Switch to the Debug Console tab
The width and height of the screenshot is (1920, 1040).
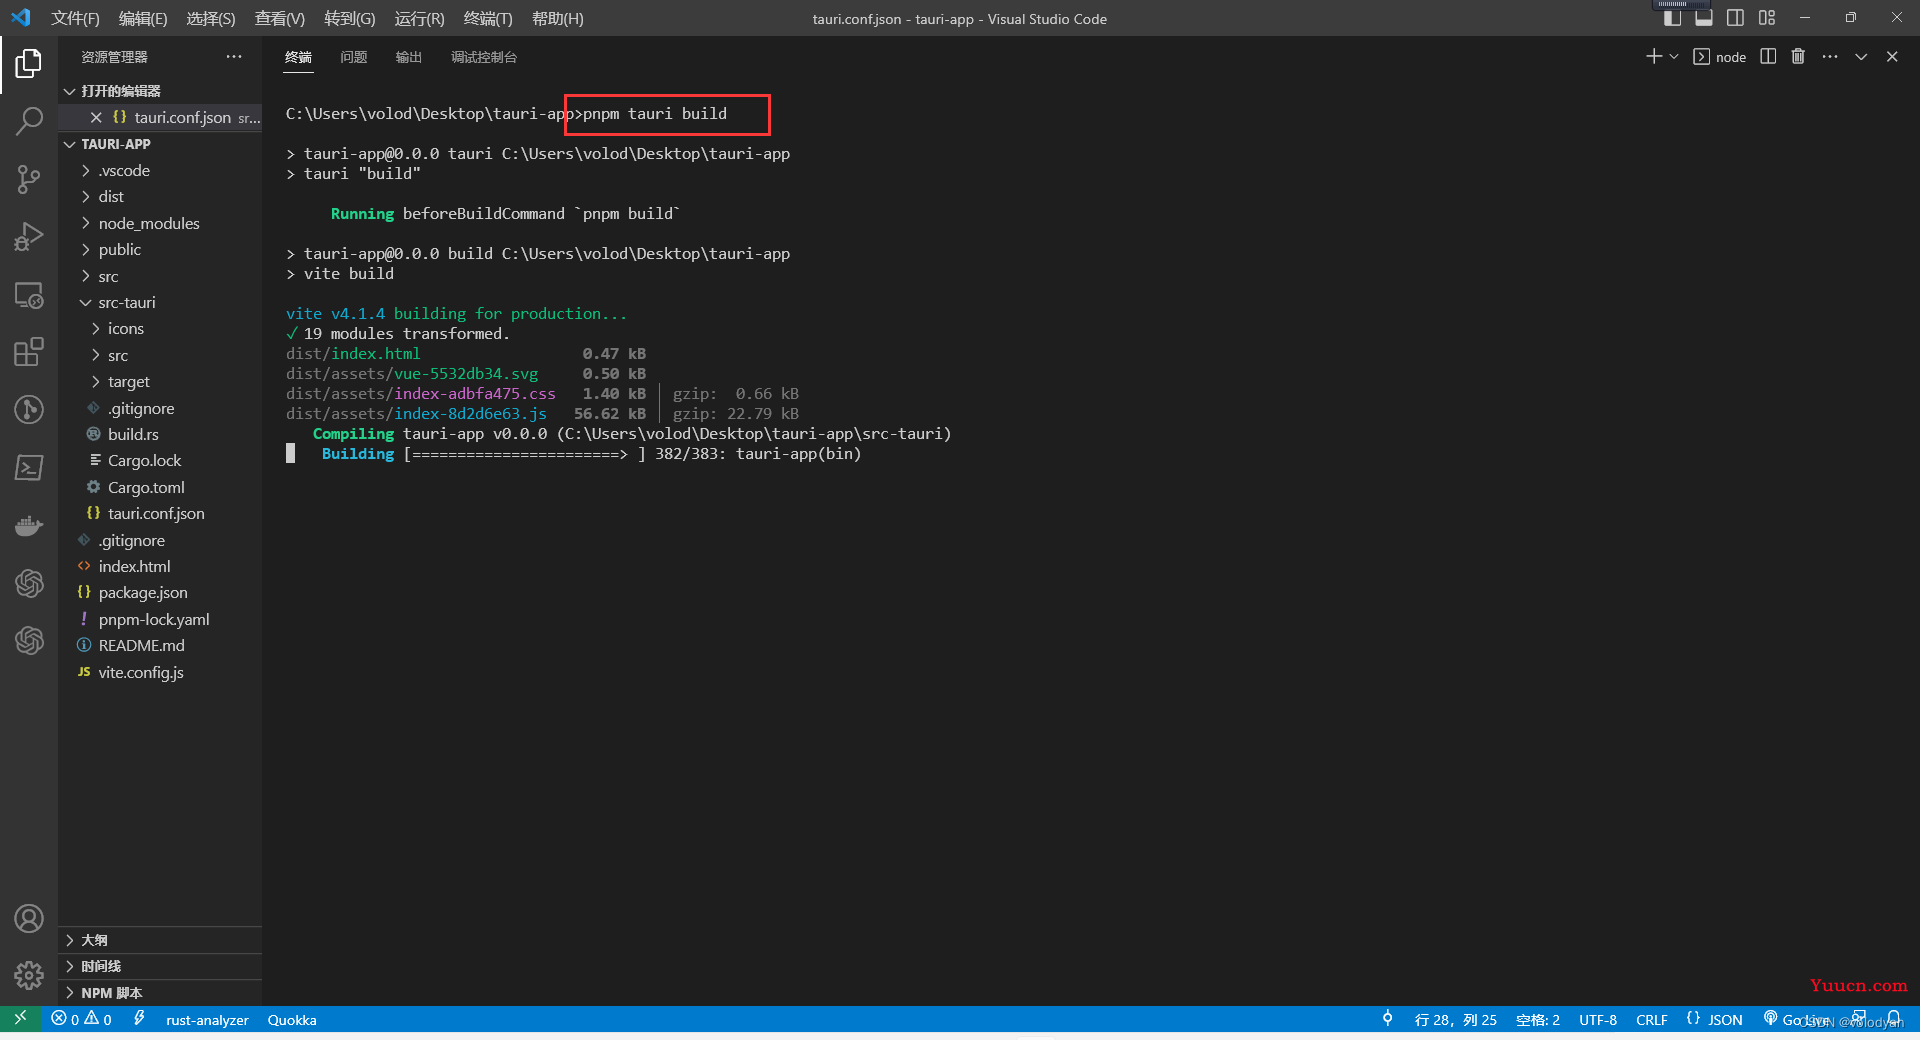(x=484, y=57)
